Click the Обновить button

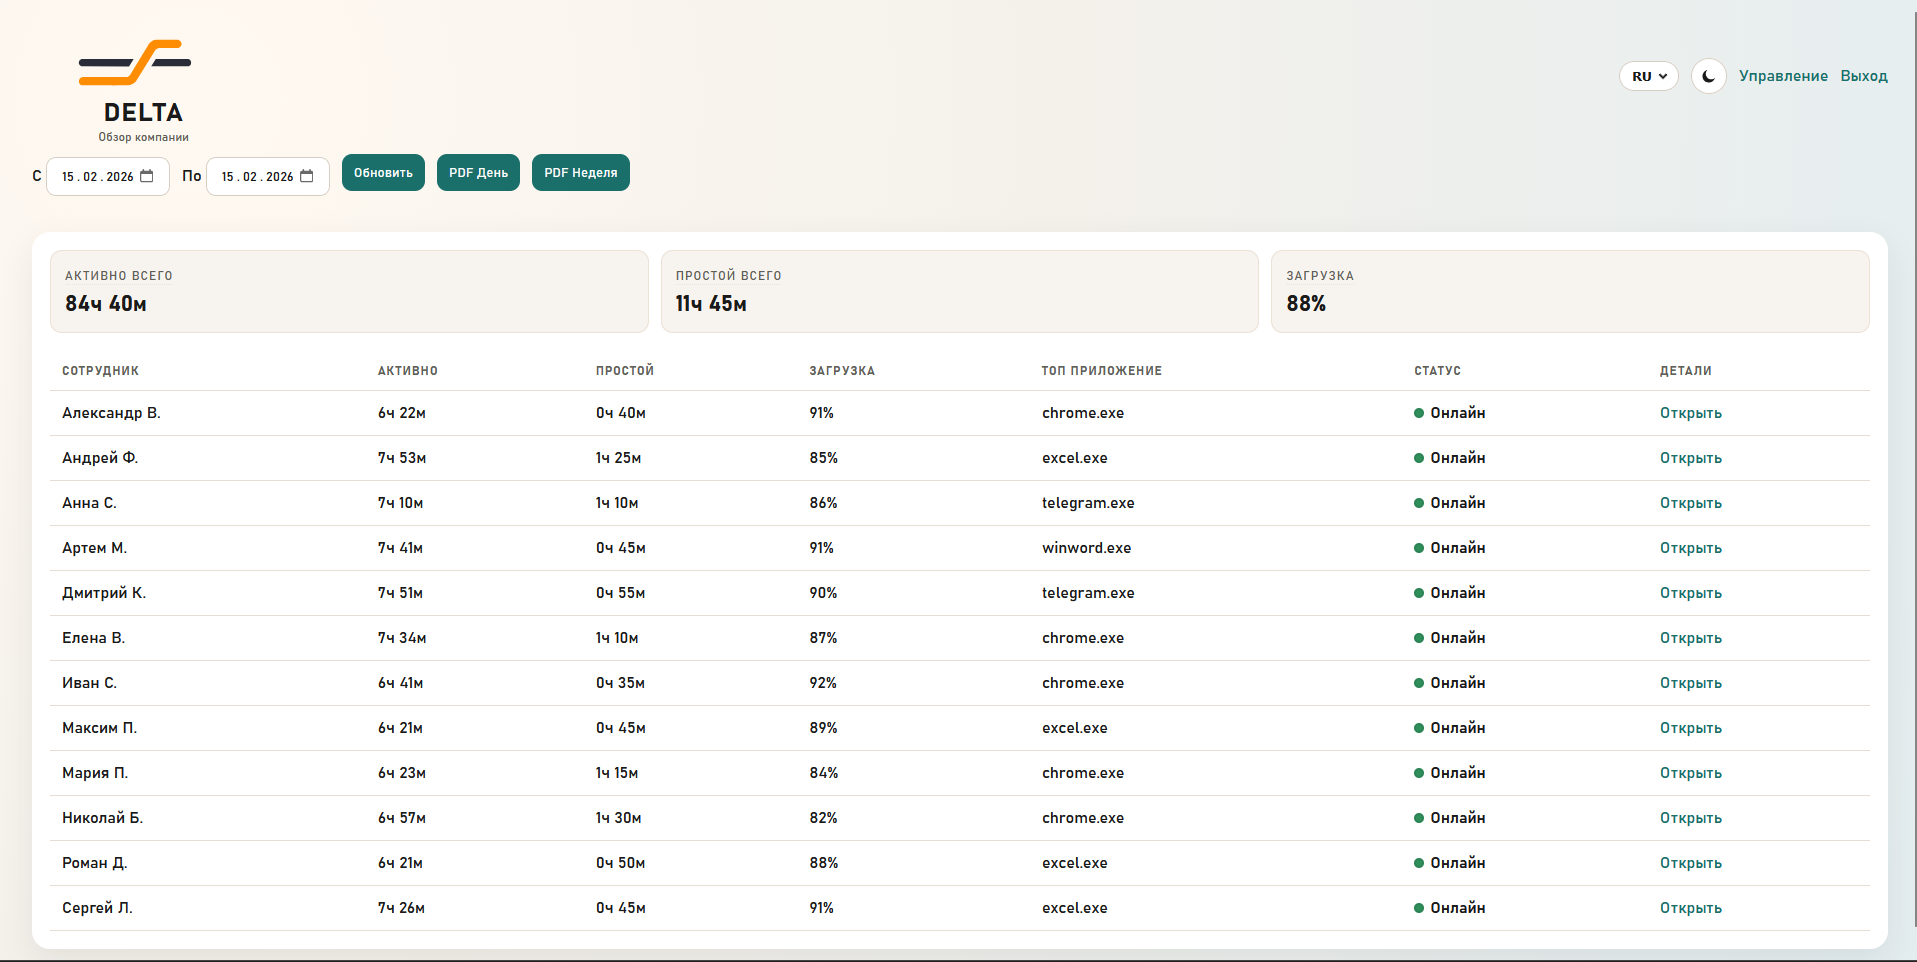[x=383, y=172]
